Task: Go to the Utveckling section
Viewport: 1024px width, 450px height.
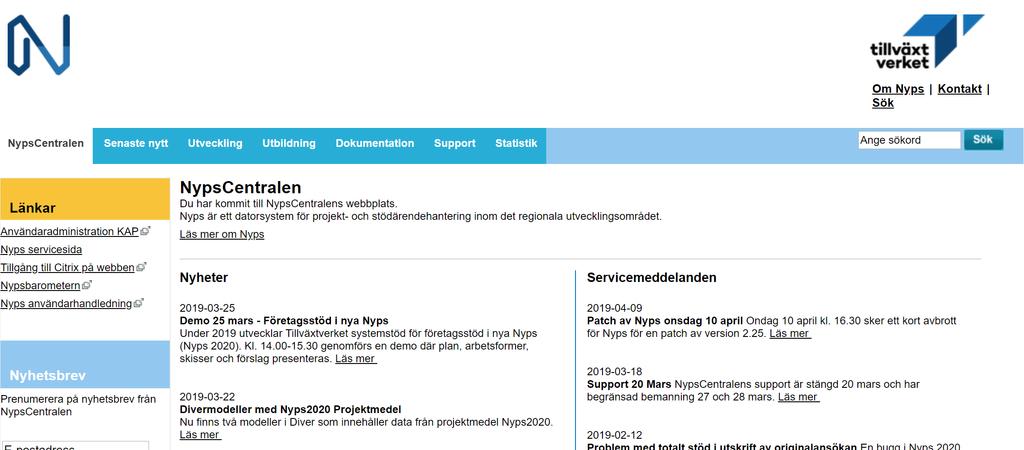Action: 215,143
